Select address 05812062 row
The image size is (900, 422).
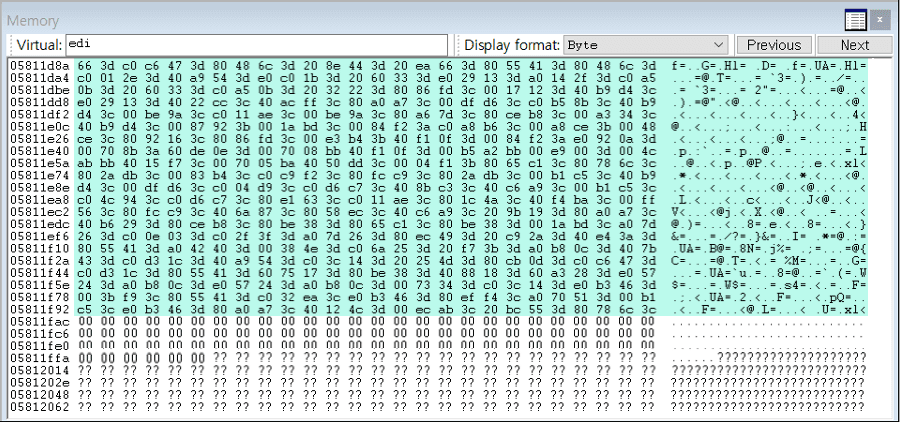point(40,406)
